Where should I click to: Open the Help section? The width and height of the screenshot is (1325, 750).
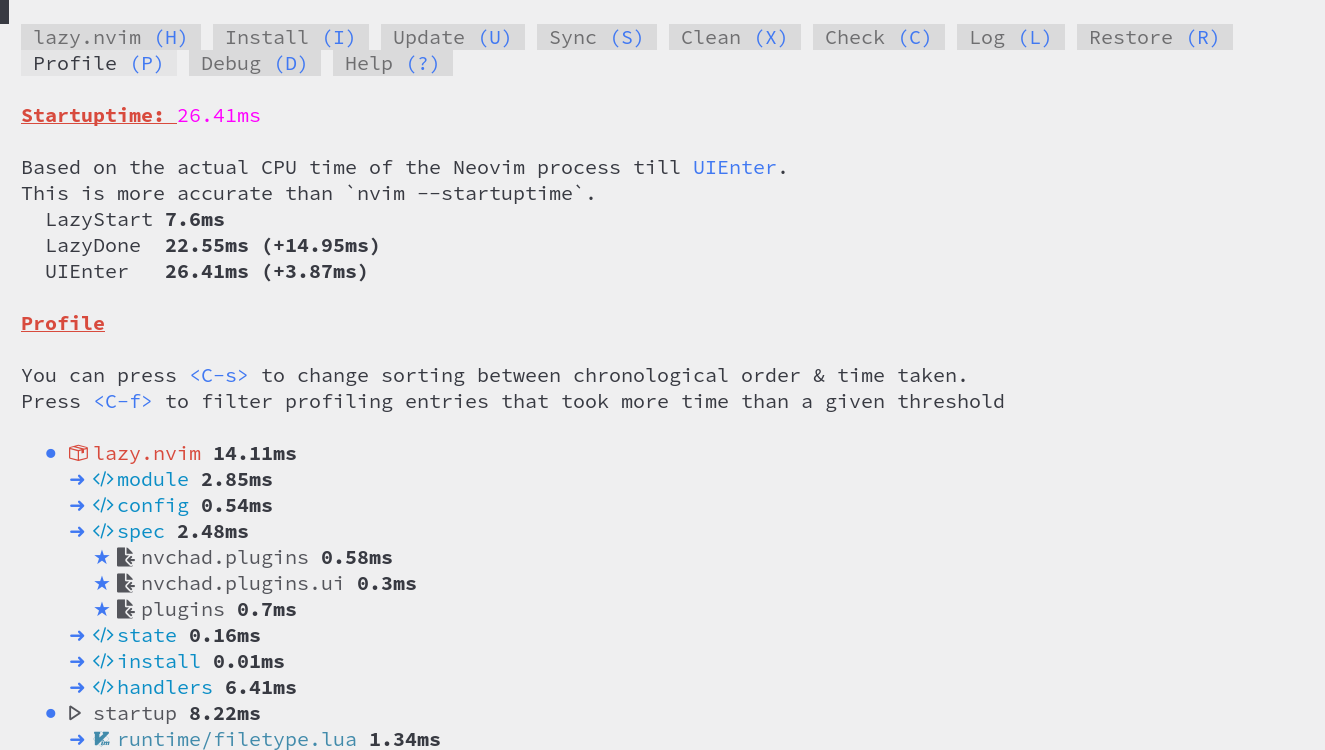[392, 62]
